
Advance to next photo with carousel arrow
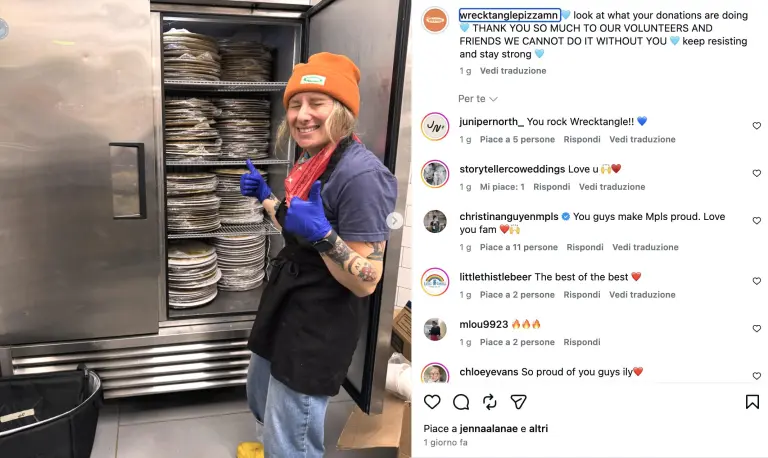394,221
